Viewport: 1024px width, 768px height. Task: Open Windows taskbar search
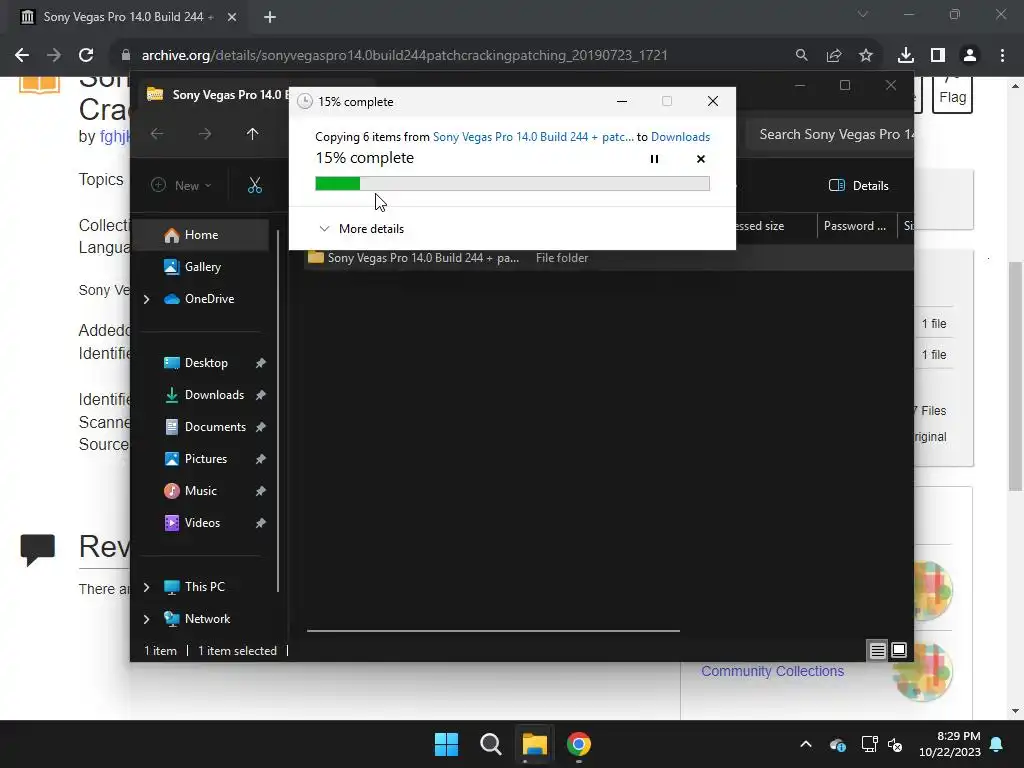pyautogui.click(x=490, y=744)
